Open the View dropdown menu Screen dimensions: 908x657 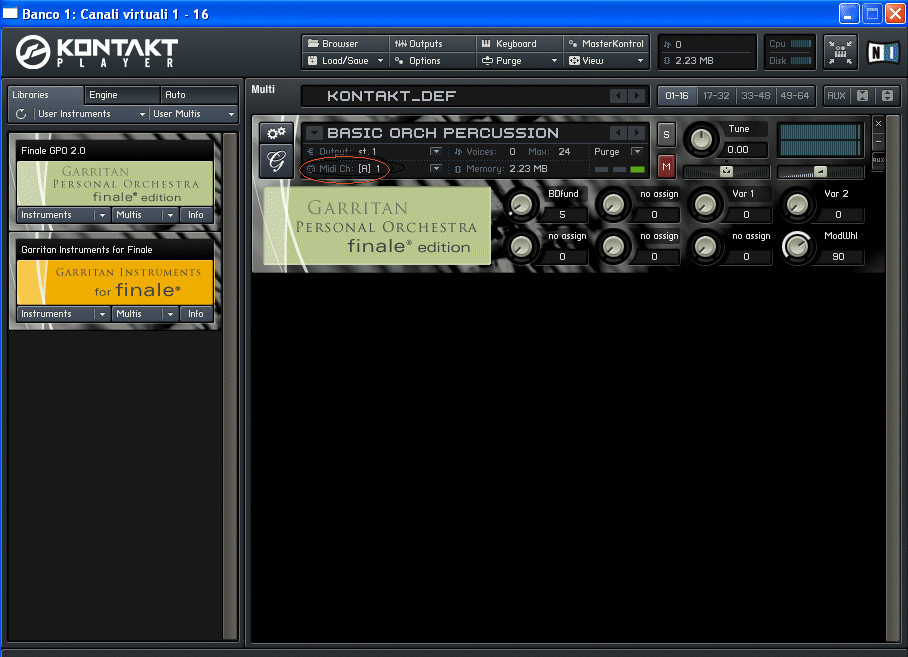point(606,61)
